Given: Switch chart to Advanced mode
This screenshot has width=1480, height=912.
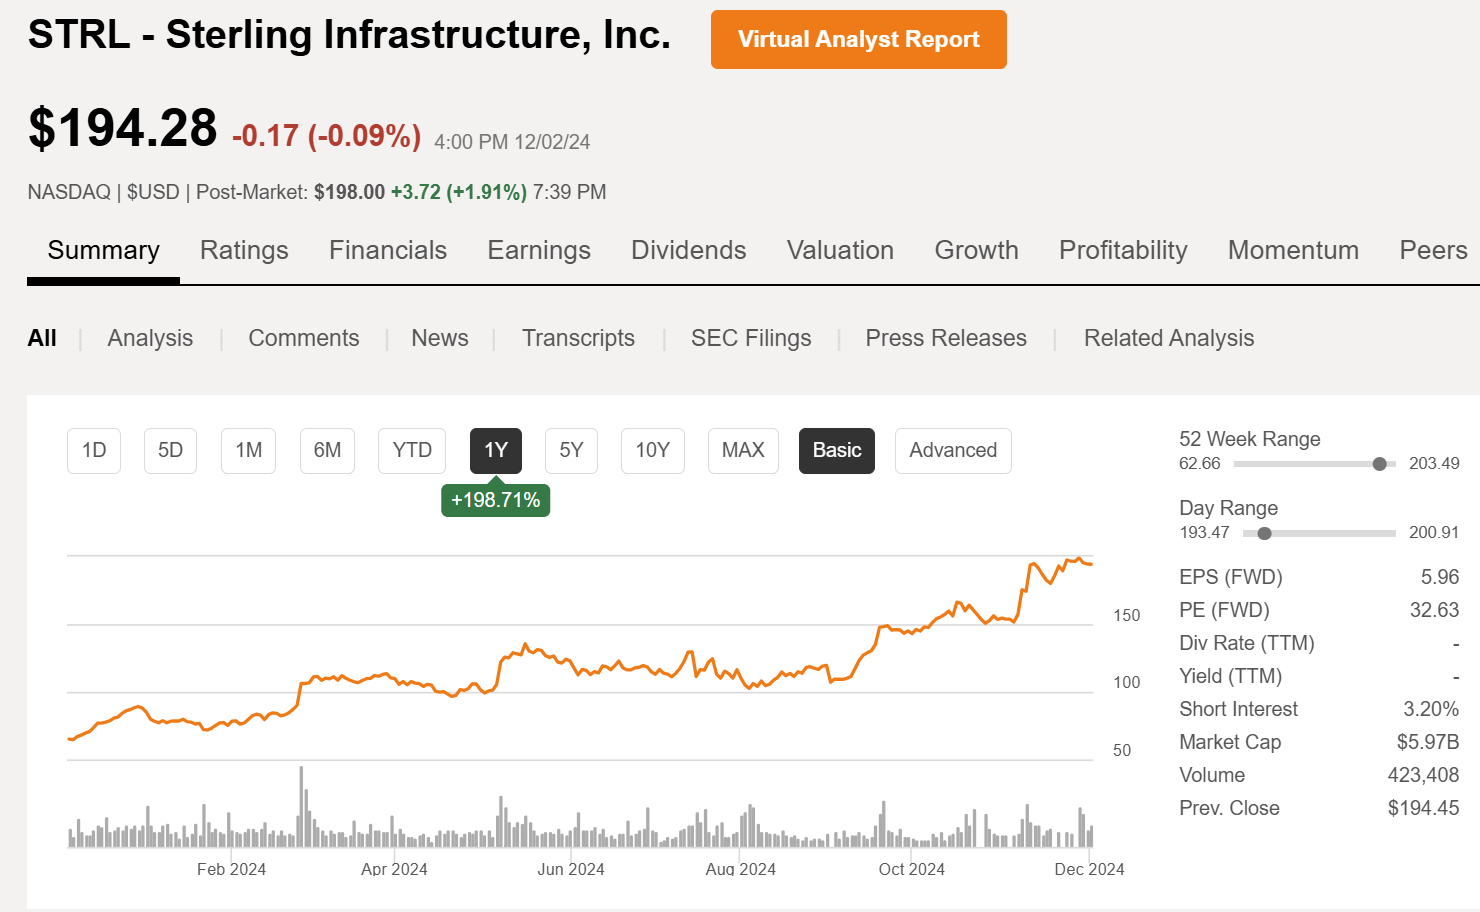Looking at the screenshot, I should point(952,450).
